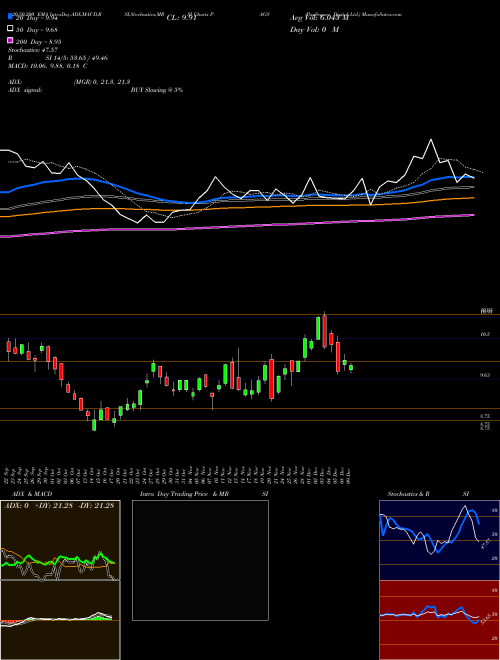Viewport: 500px width, 660px height.
Task: Click the white price line peak in upper chart
Action: pos(431,140)
